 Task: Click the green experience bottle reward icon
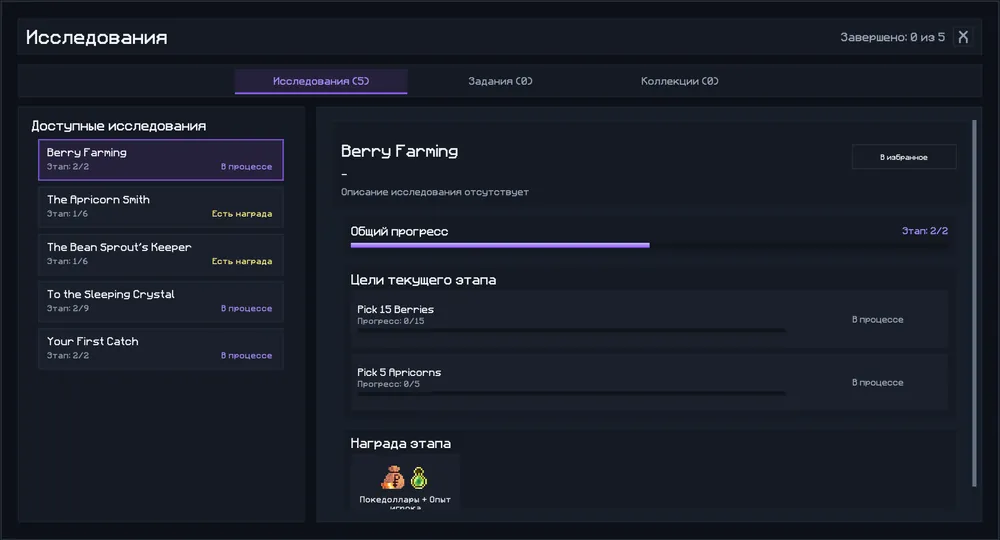tap(419, 478)
